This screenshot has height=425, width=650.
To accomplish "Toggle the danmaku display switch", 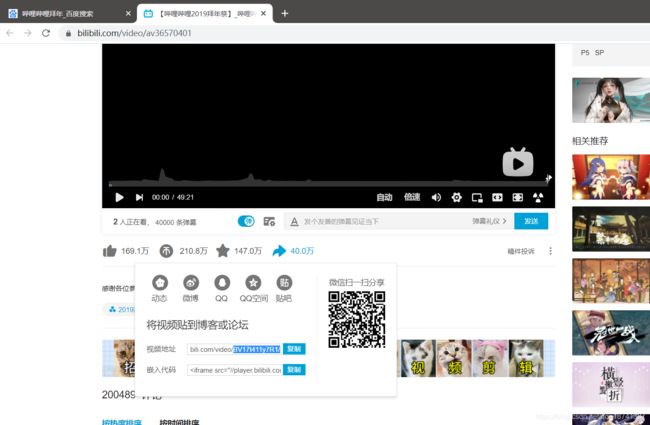I will 246,221.
